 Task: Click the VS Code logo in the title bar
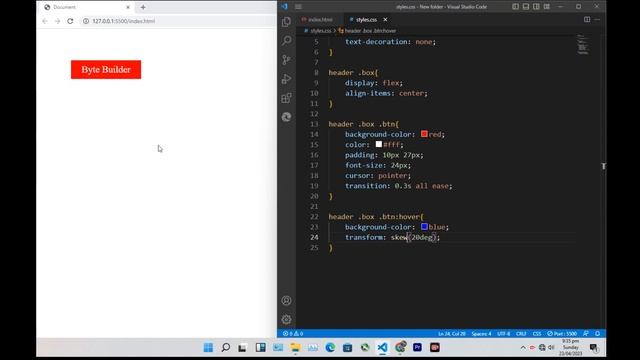click(284, 7)
